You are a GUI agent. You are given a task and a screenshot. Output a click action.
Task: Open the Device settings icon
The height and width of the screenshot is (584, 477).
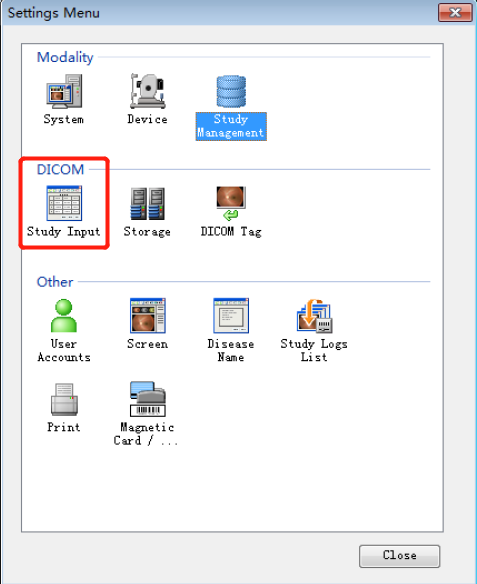[x=147, y=92]
